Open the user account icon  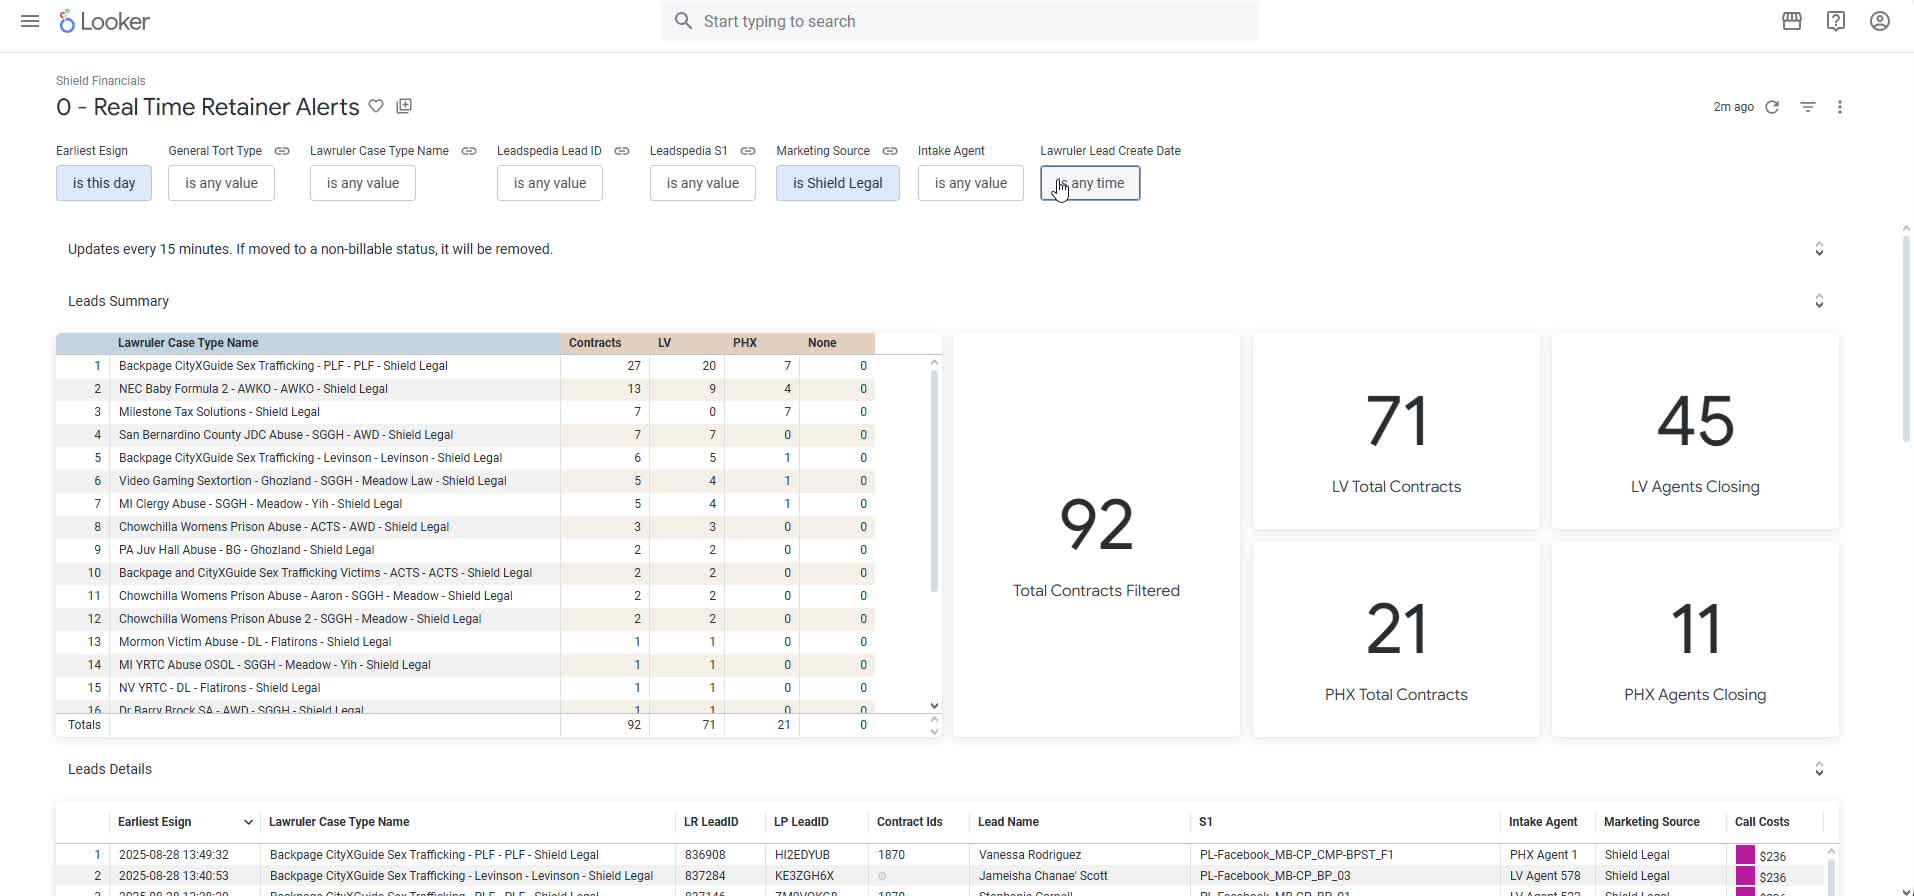pos(1879,21)
